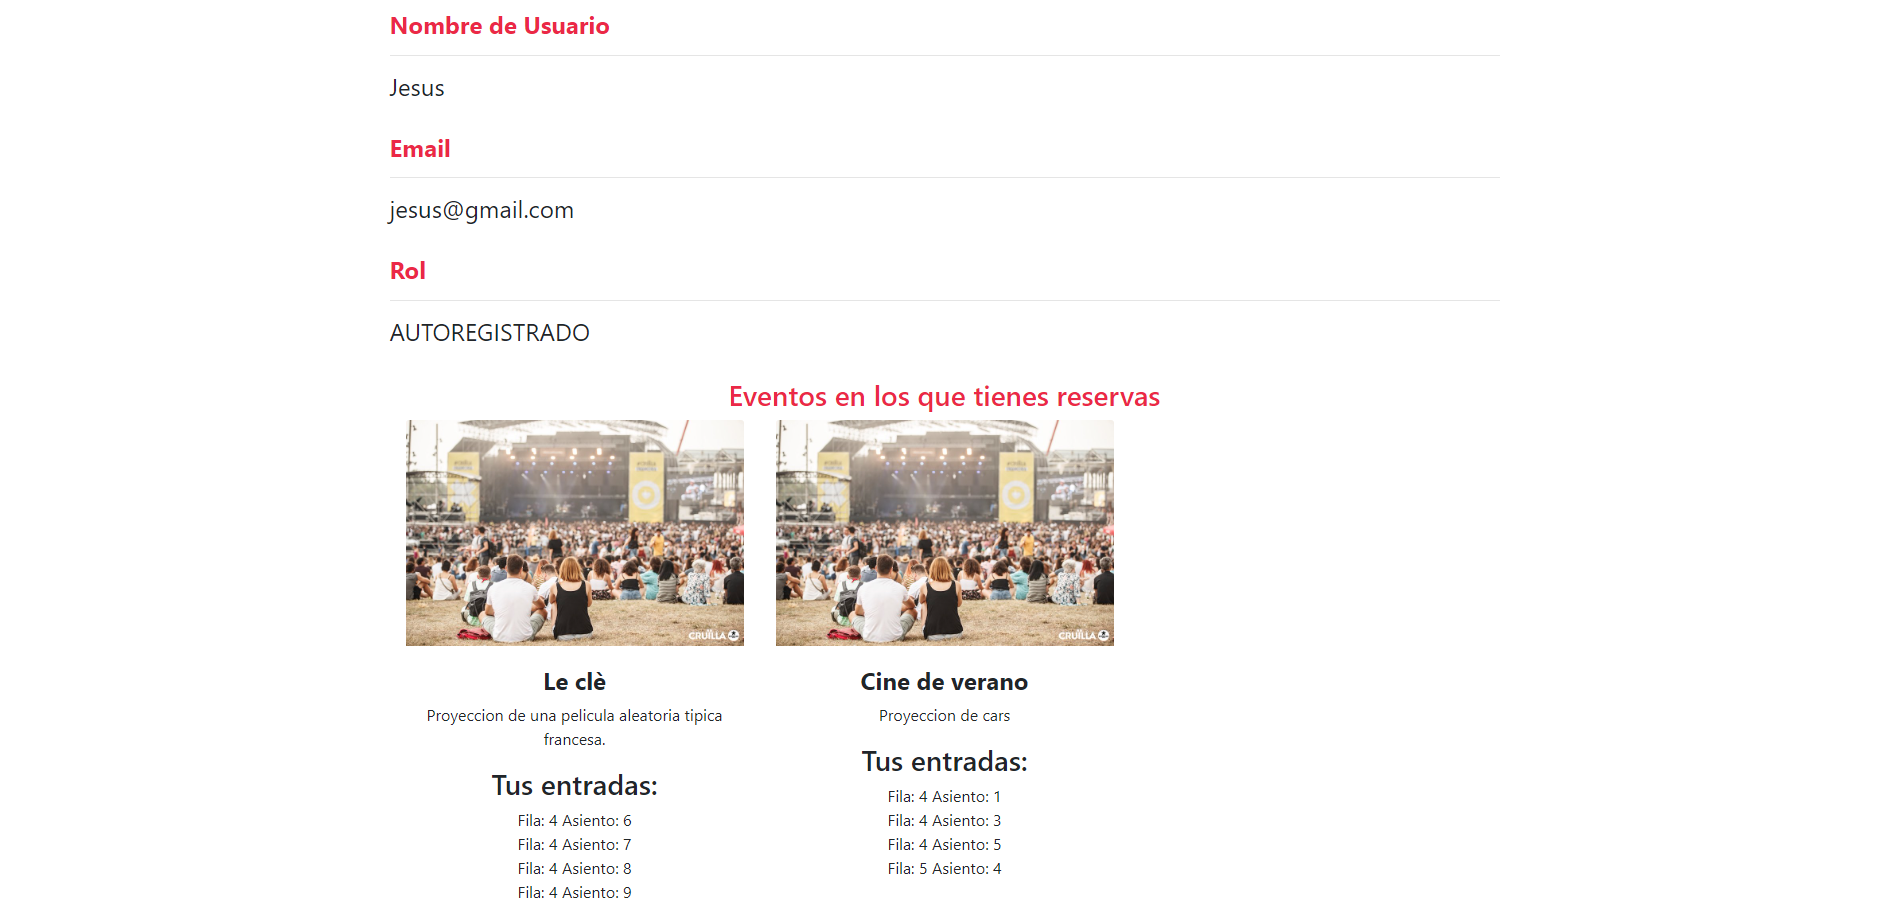Select the Rol heading label
The image size is (1890, 922).
[x=408, y=271]
